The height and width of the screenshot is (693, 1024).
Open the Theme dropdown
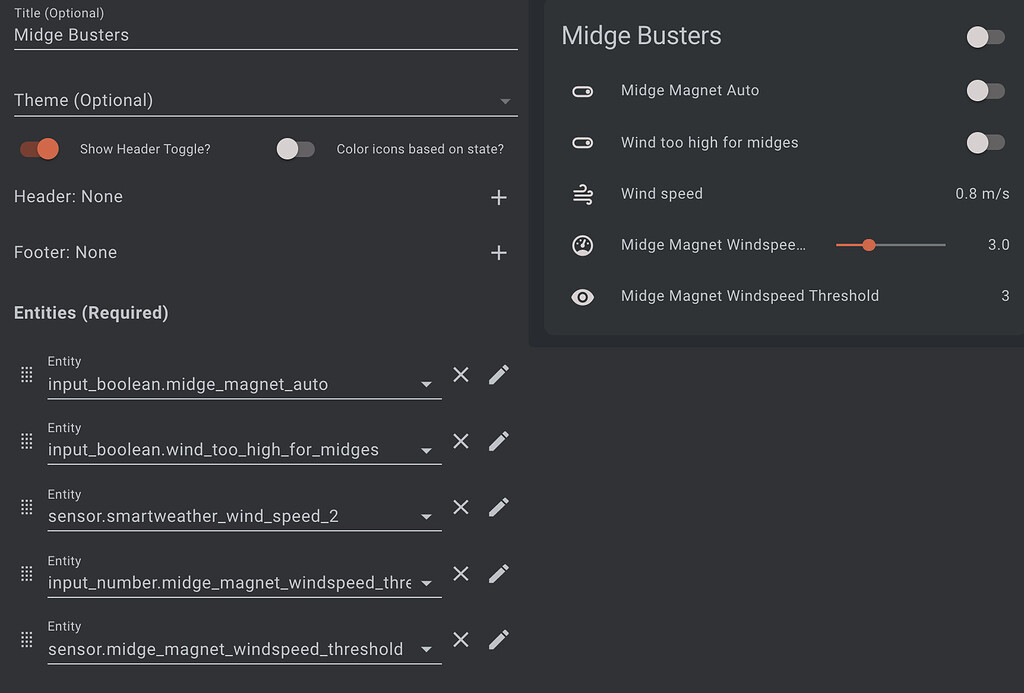click(x=507, y=100)
